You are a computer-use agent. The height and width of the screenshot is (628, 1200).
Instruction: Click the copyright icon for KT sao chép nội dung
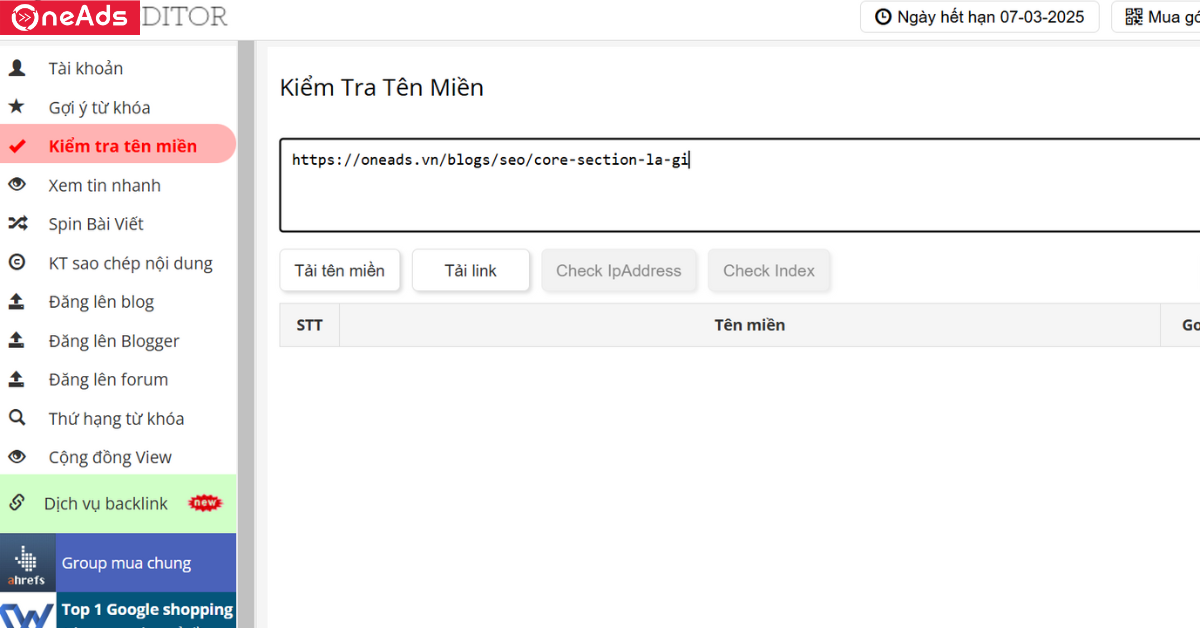[x=16, y=263]
